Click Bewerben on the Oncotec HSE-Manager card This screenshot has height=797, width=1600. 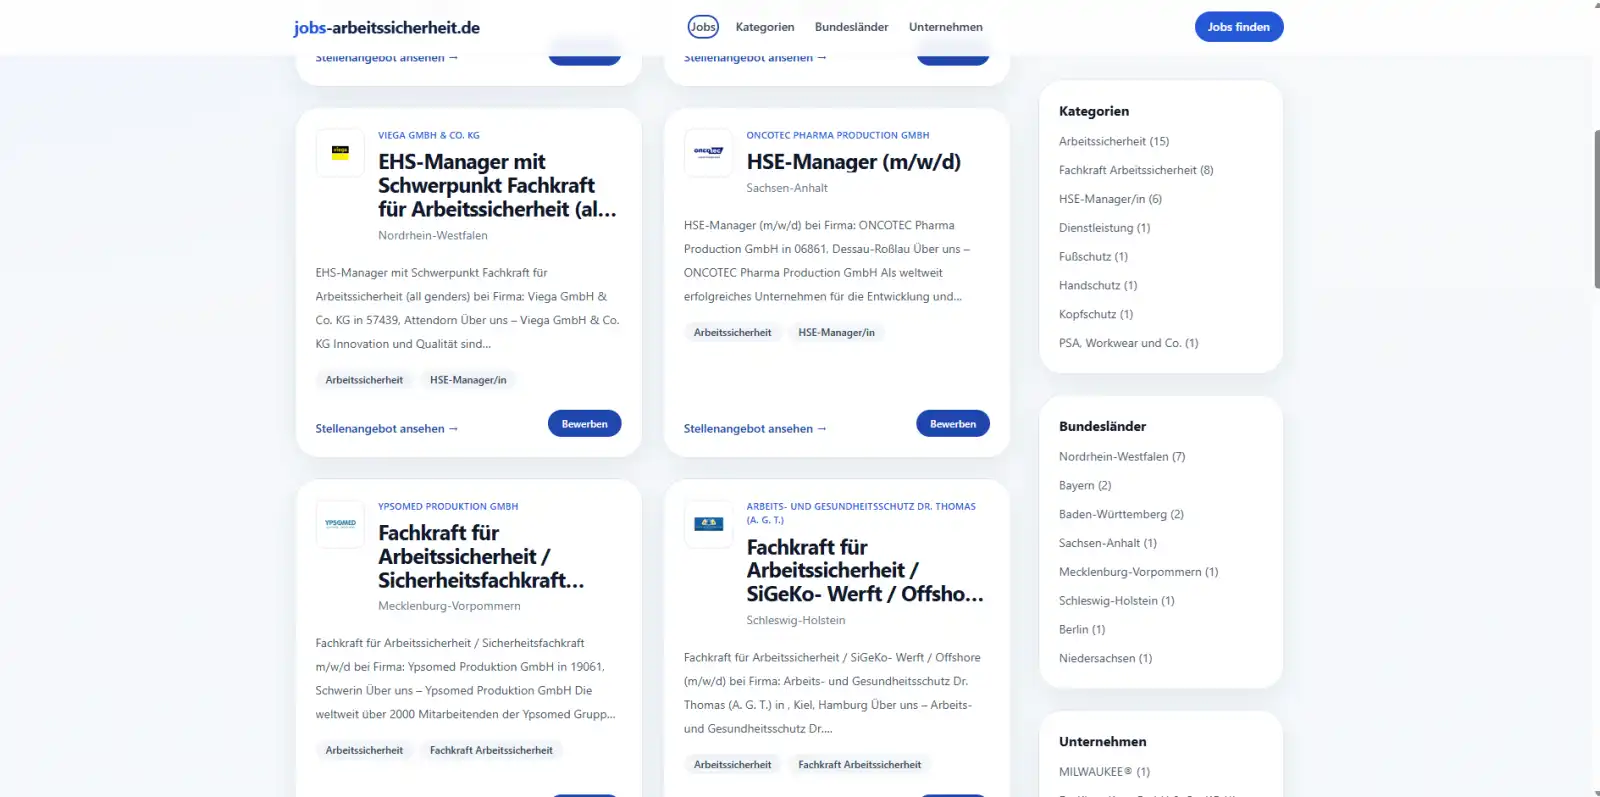pos(953,424)
